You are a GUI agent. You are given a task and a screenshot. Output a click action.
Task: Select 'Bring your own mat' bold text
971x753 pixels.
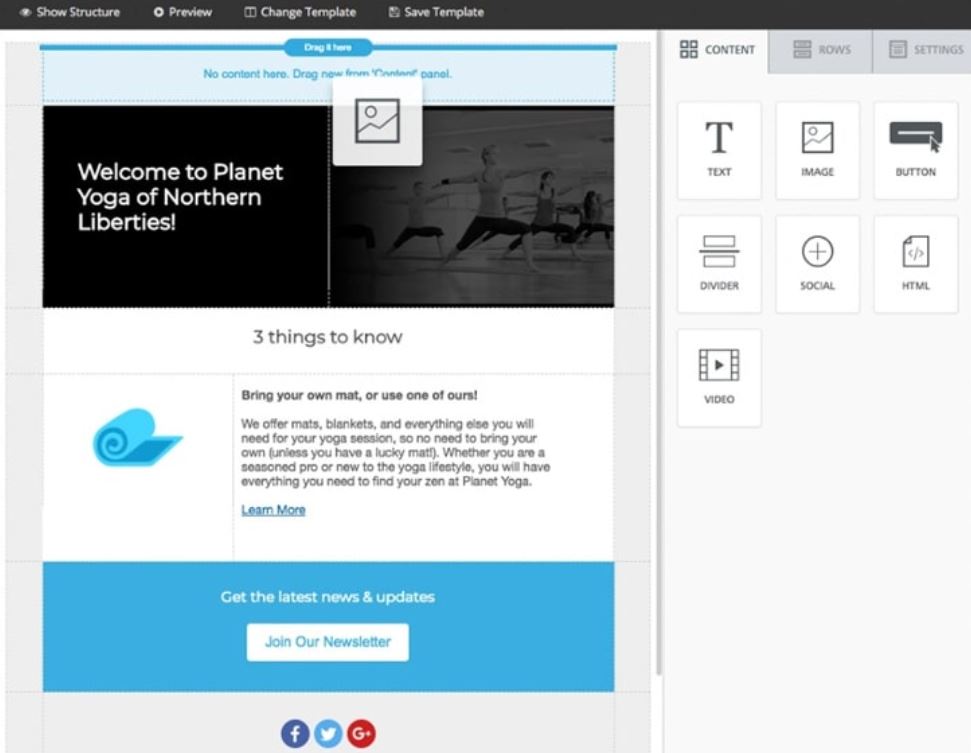359,395
